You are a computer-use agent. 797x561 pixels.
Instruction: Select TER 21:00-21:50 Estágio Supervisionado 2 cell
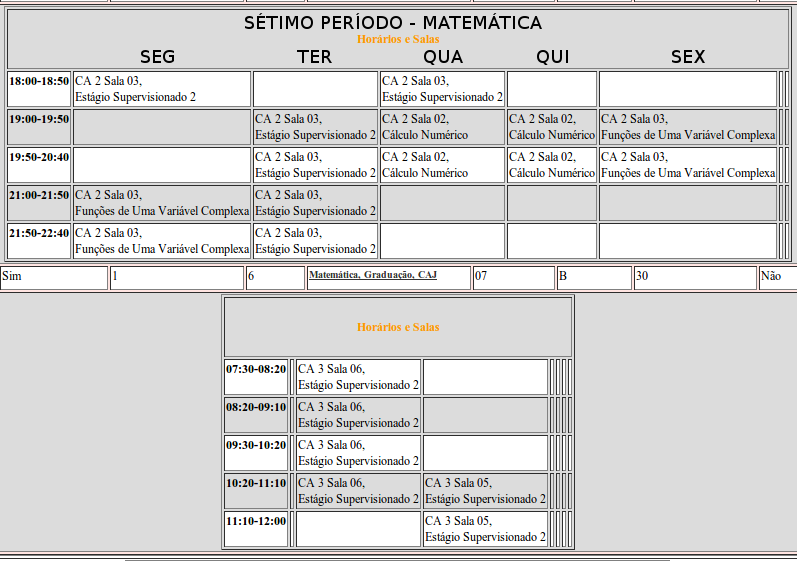[x=316, y=203]
